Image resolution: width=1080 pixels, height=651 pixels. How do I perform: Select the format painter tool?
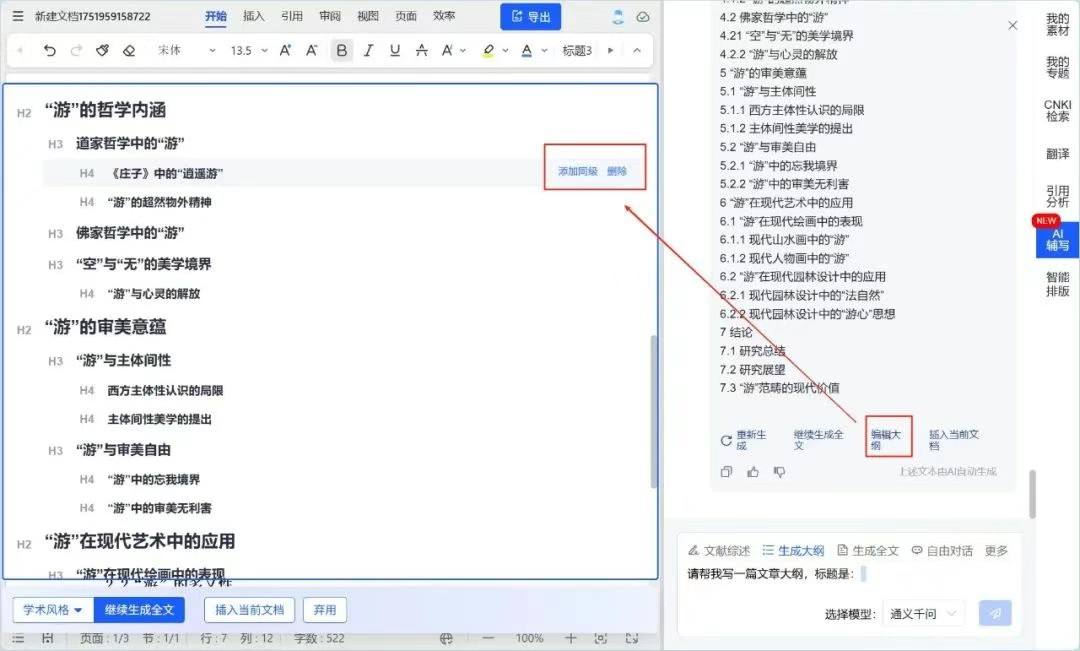pyautogui.click(x=102, y=51)
